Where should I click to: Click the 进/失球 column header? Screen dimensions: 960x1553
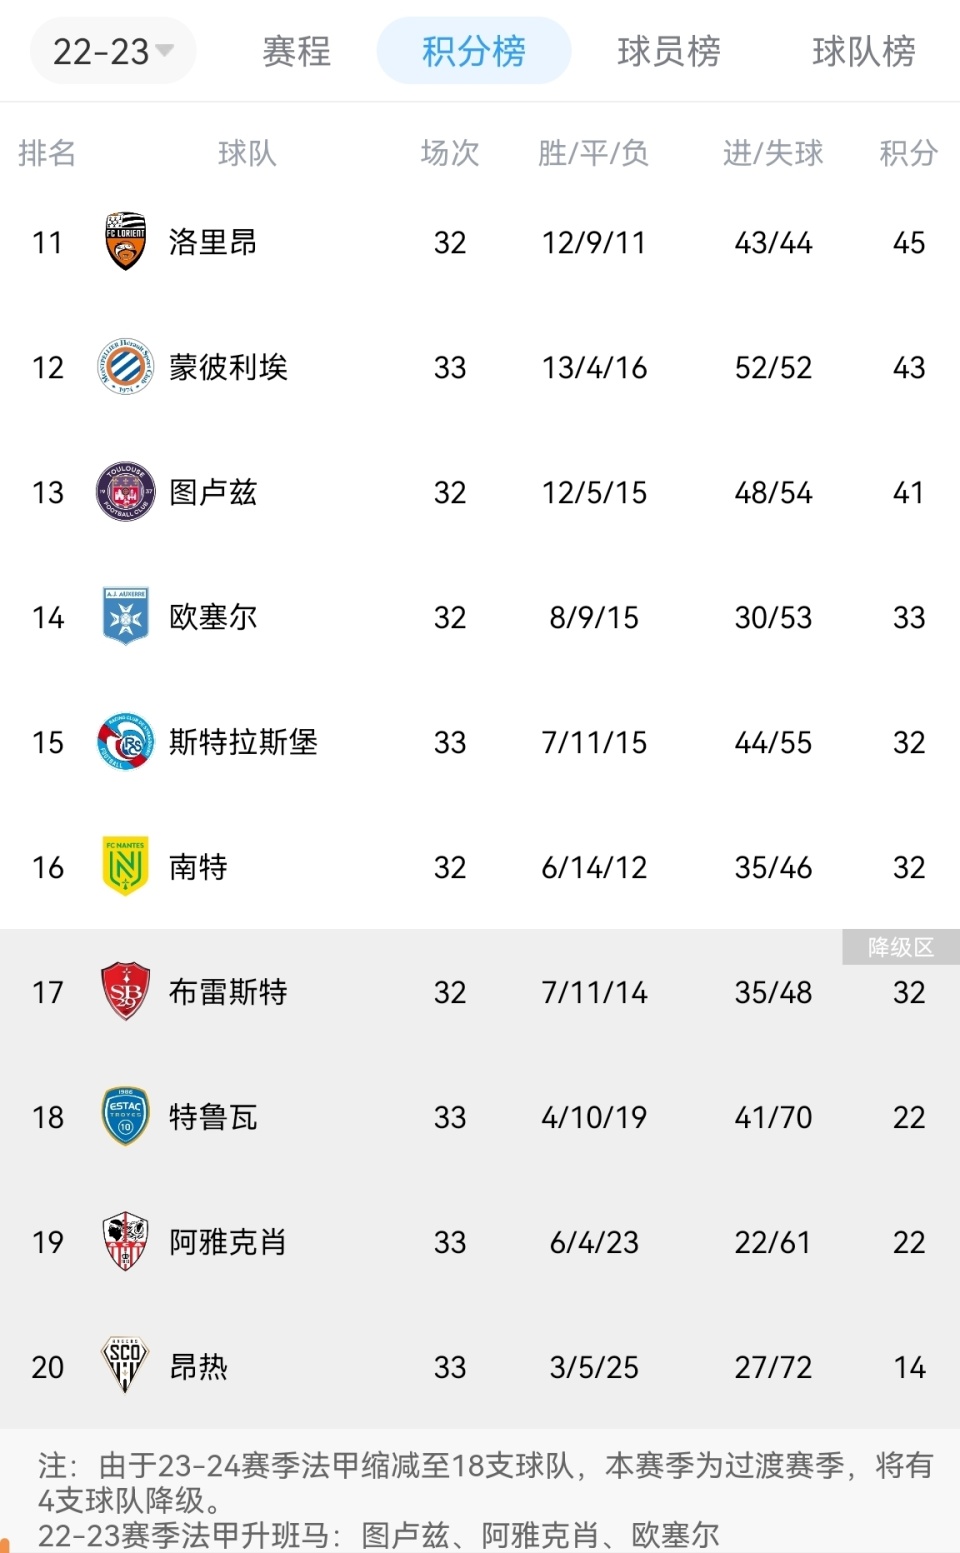point(773,153)
